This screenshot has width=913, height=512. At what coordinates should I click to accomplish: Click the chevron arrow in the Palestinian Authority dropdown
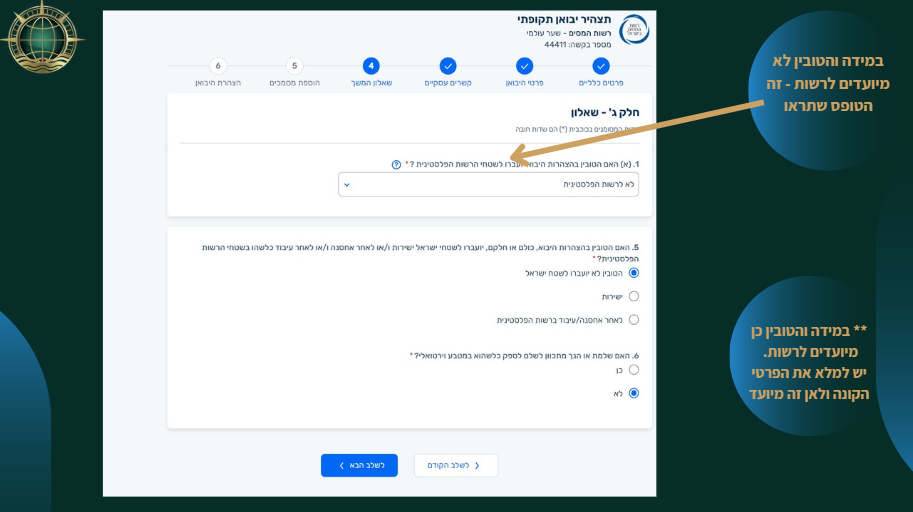click(x=346, y=185)
